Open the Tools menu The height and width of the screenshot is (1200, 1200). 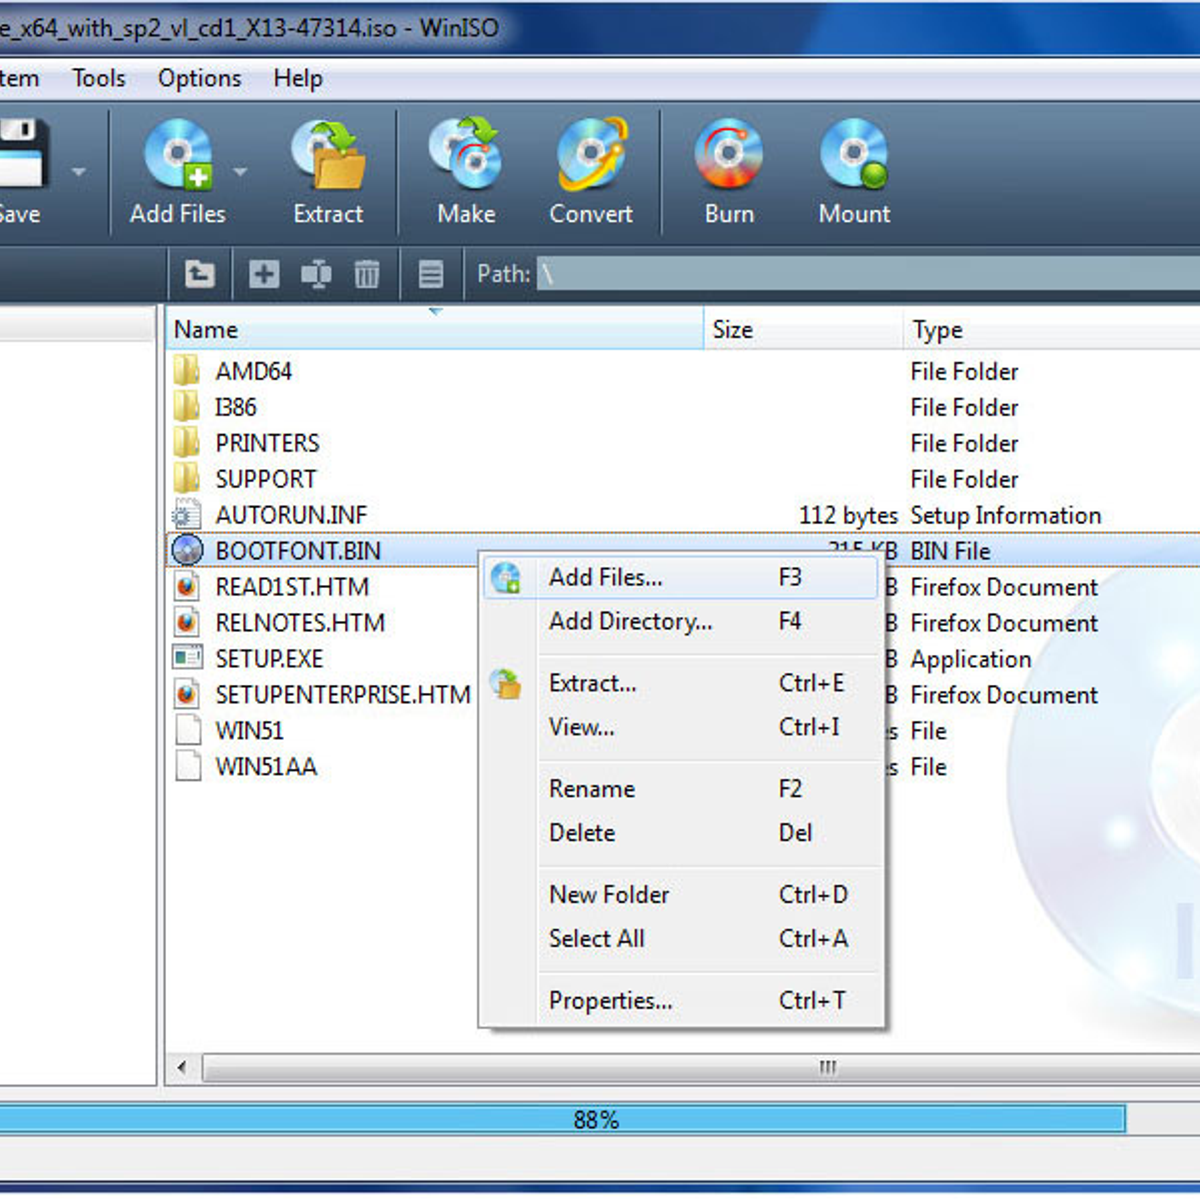99,78
